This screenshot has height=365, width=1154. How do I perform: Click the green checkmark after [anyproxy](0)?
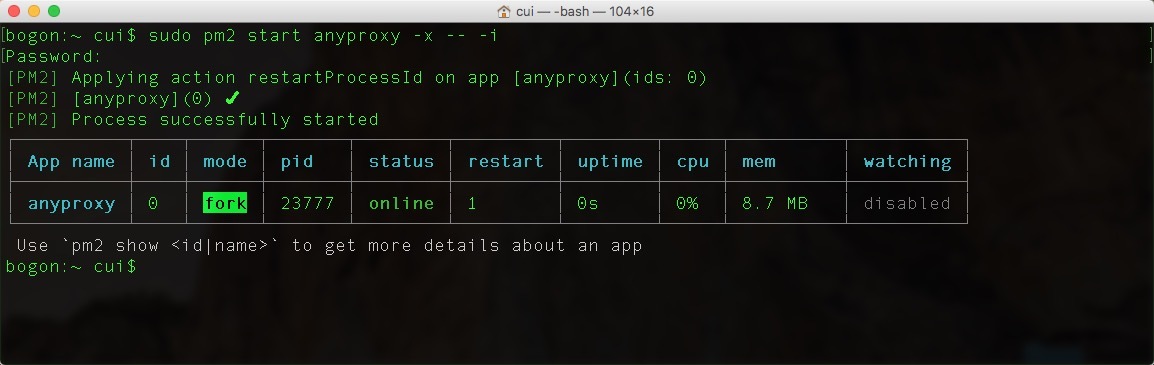tap(233, 98)
